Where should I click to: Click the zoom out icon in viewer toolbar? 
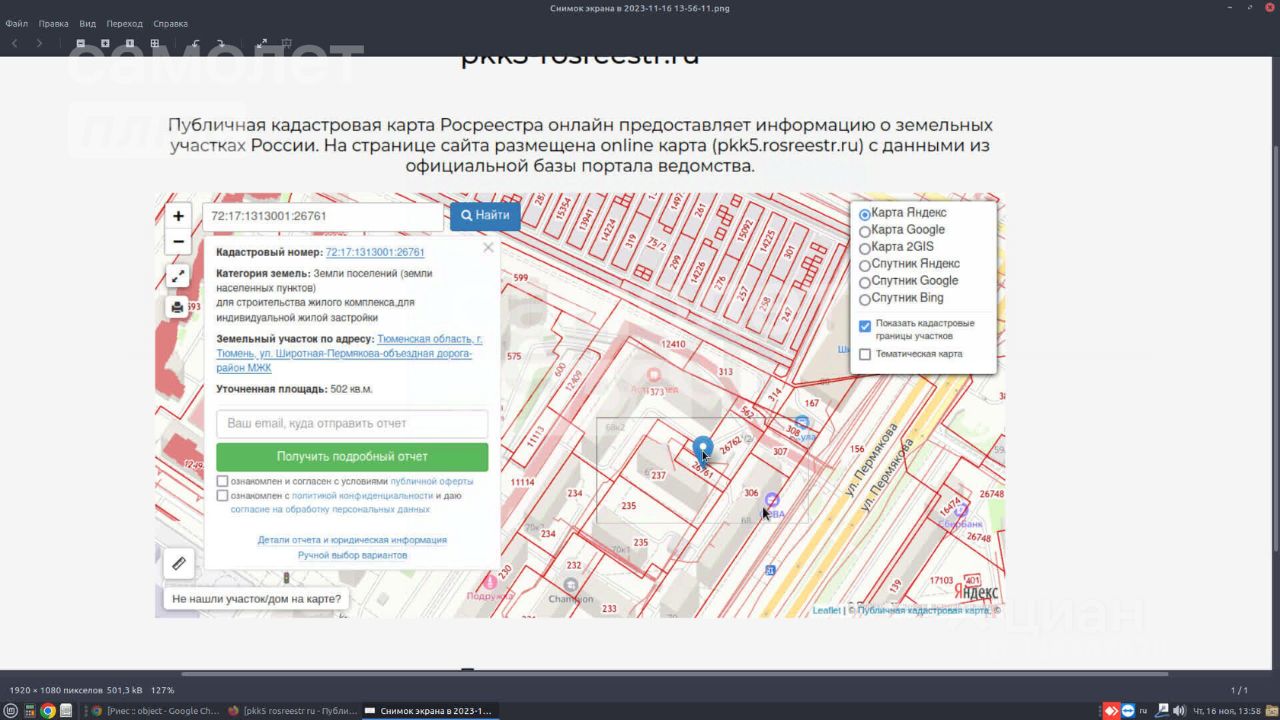[x=81, y=43]
